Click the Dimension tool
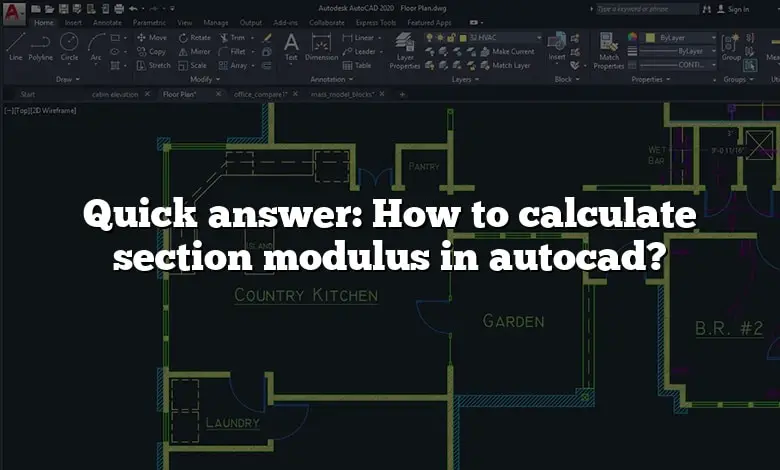Screen dimensions: 780x470 (x=321, y=46)
